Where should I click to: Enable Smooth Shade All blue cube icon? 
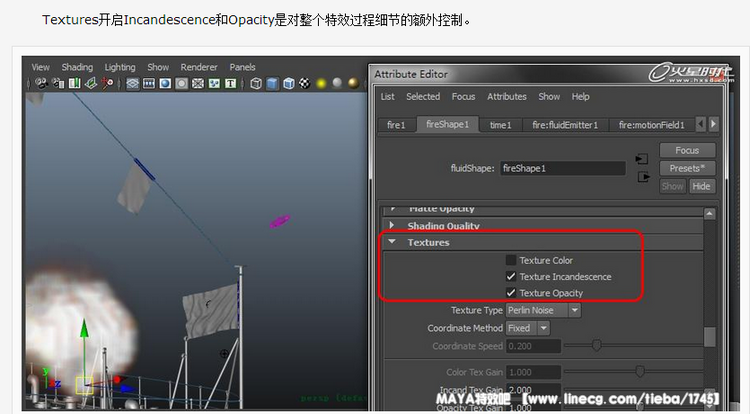273,84
